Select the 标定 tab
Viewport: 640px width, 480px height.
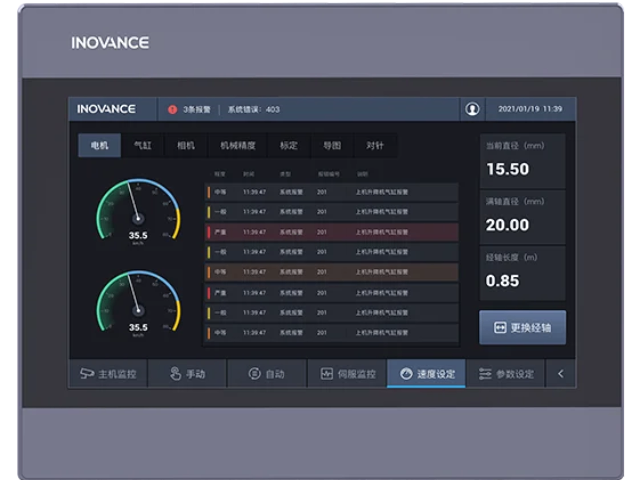coord(289,145)
